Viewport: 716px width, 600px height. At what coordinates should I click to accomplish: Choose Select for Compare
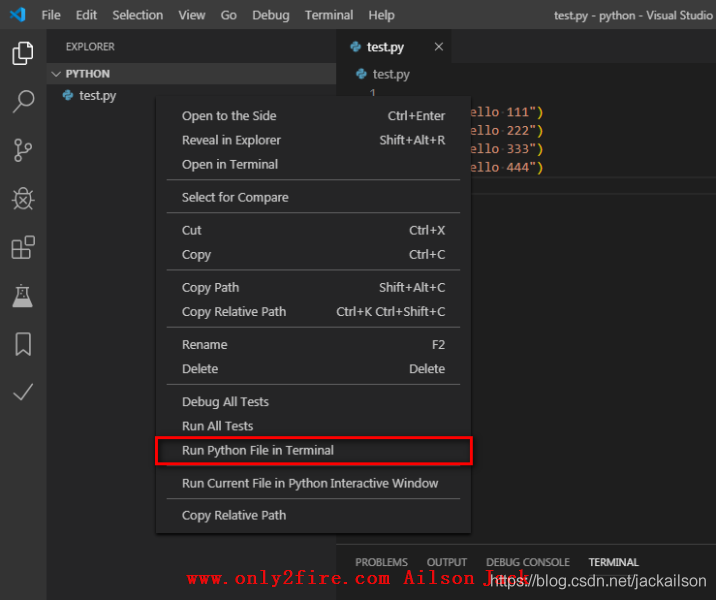click(x=313, y=197)
